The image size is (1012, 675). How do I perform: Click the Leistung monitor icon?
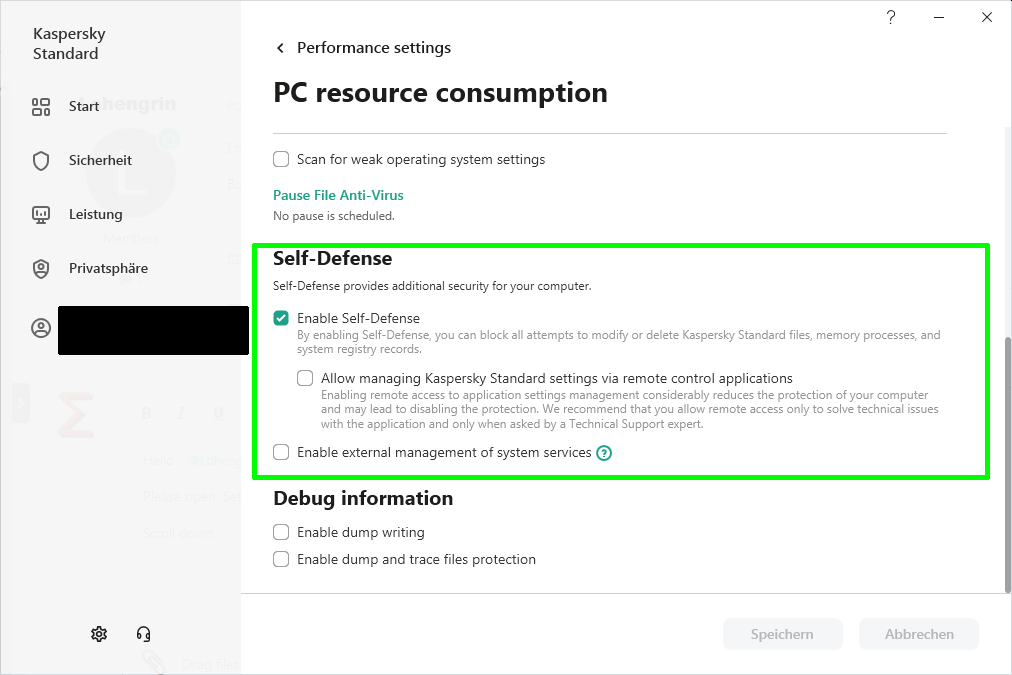[41, 215]
